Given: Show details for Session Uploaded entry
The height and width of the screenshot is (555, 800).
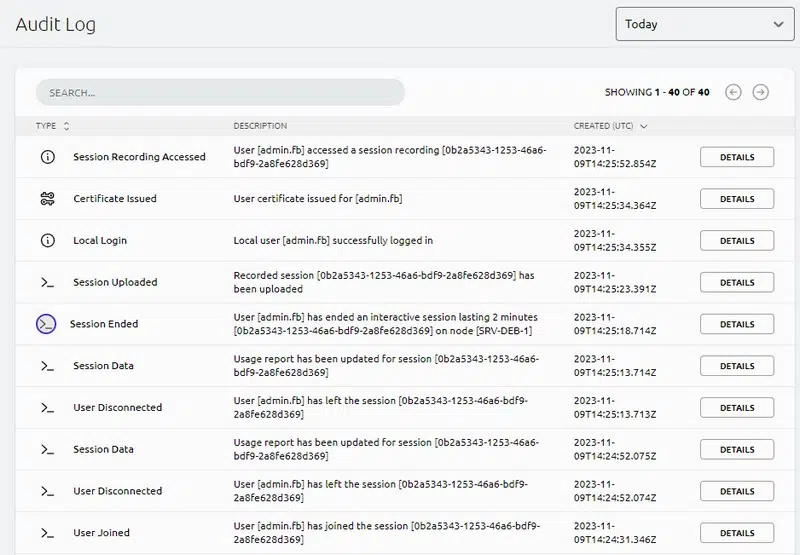Looking at the screenshot, I should tap(737, 283).
